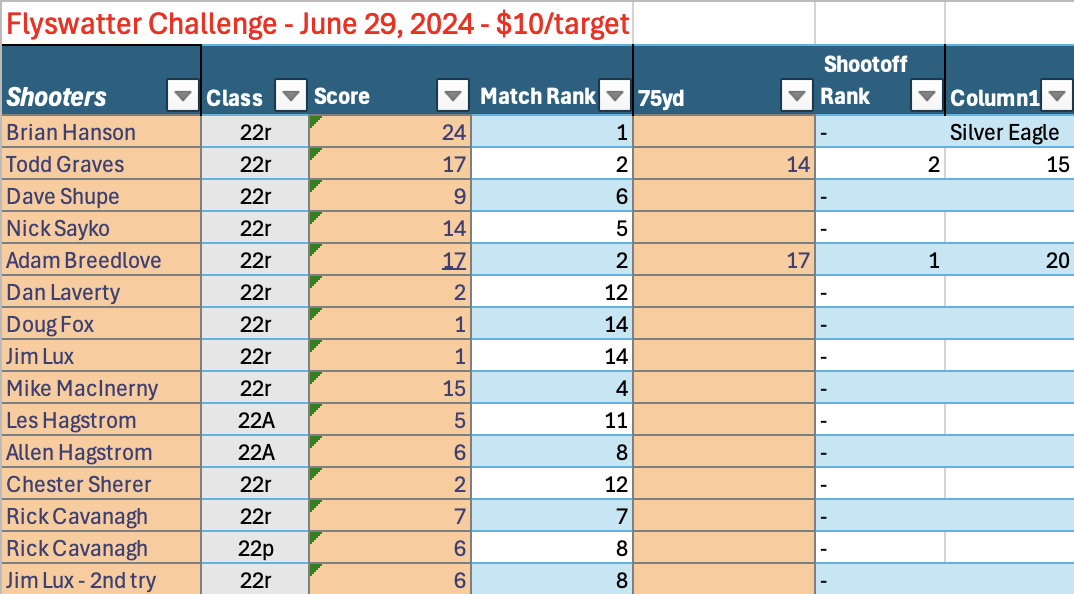Open the Shooters column filter dropdown

(x=183, y=96)
